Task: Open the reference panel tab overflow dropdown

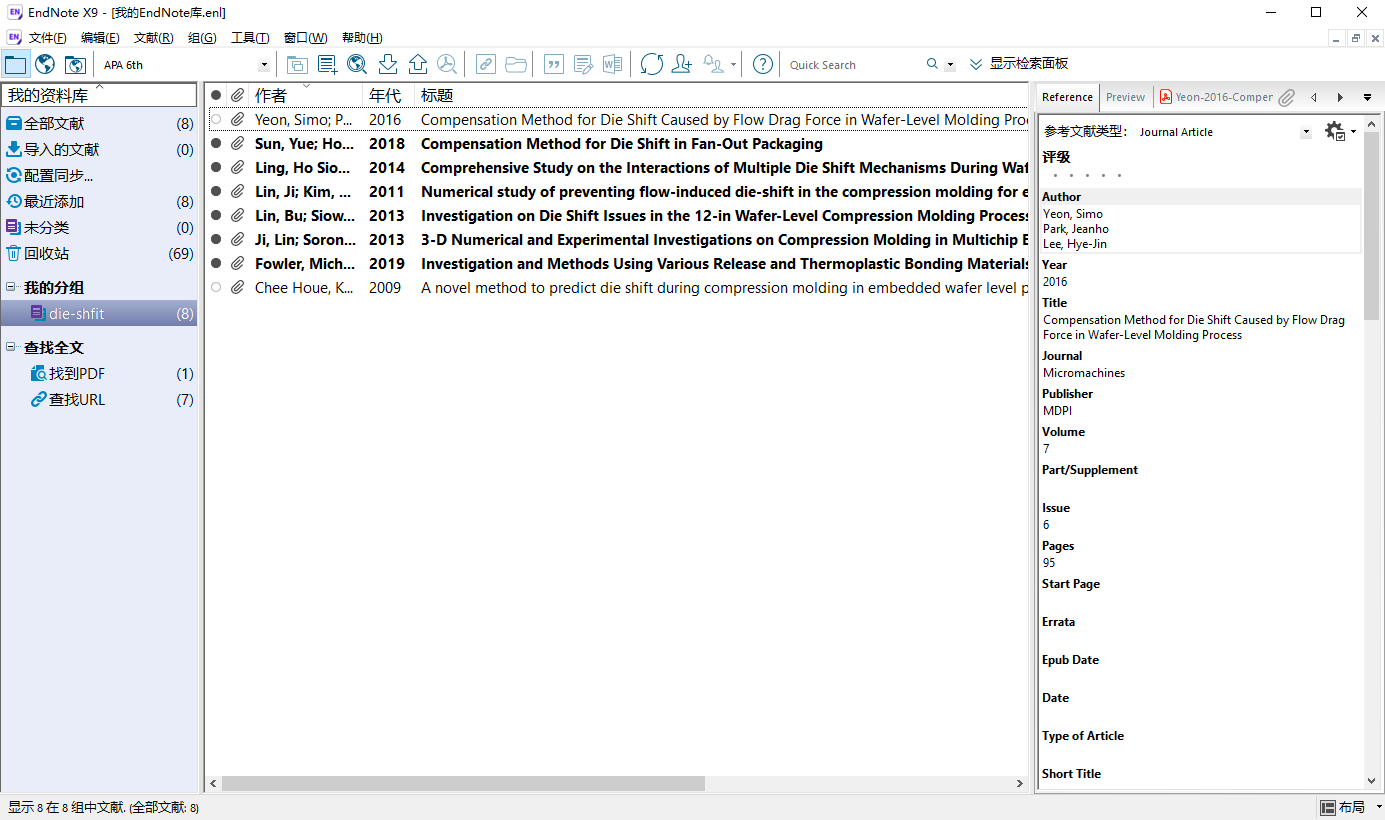Action: tap(1367, 97)
